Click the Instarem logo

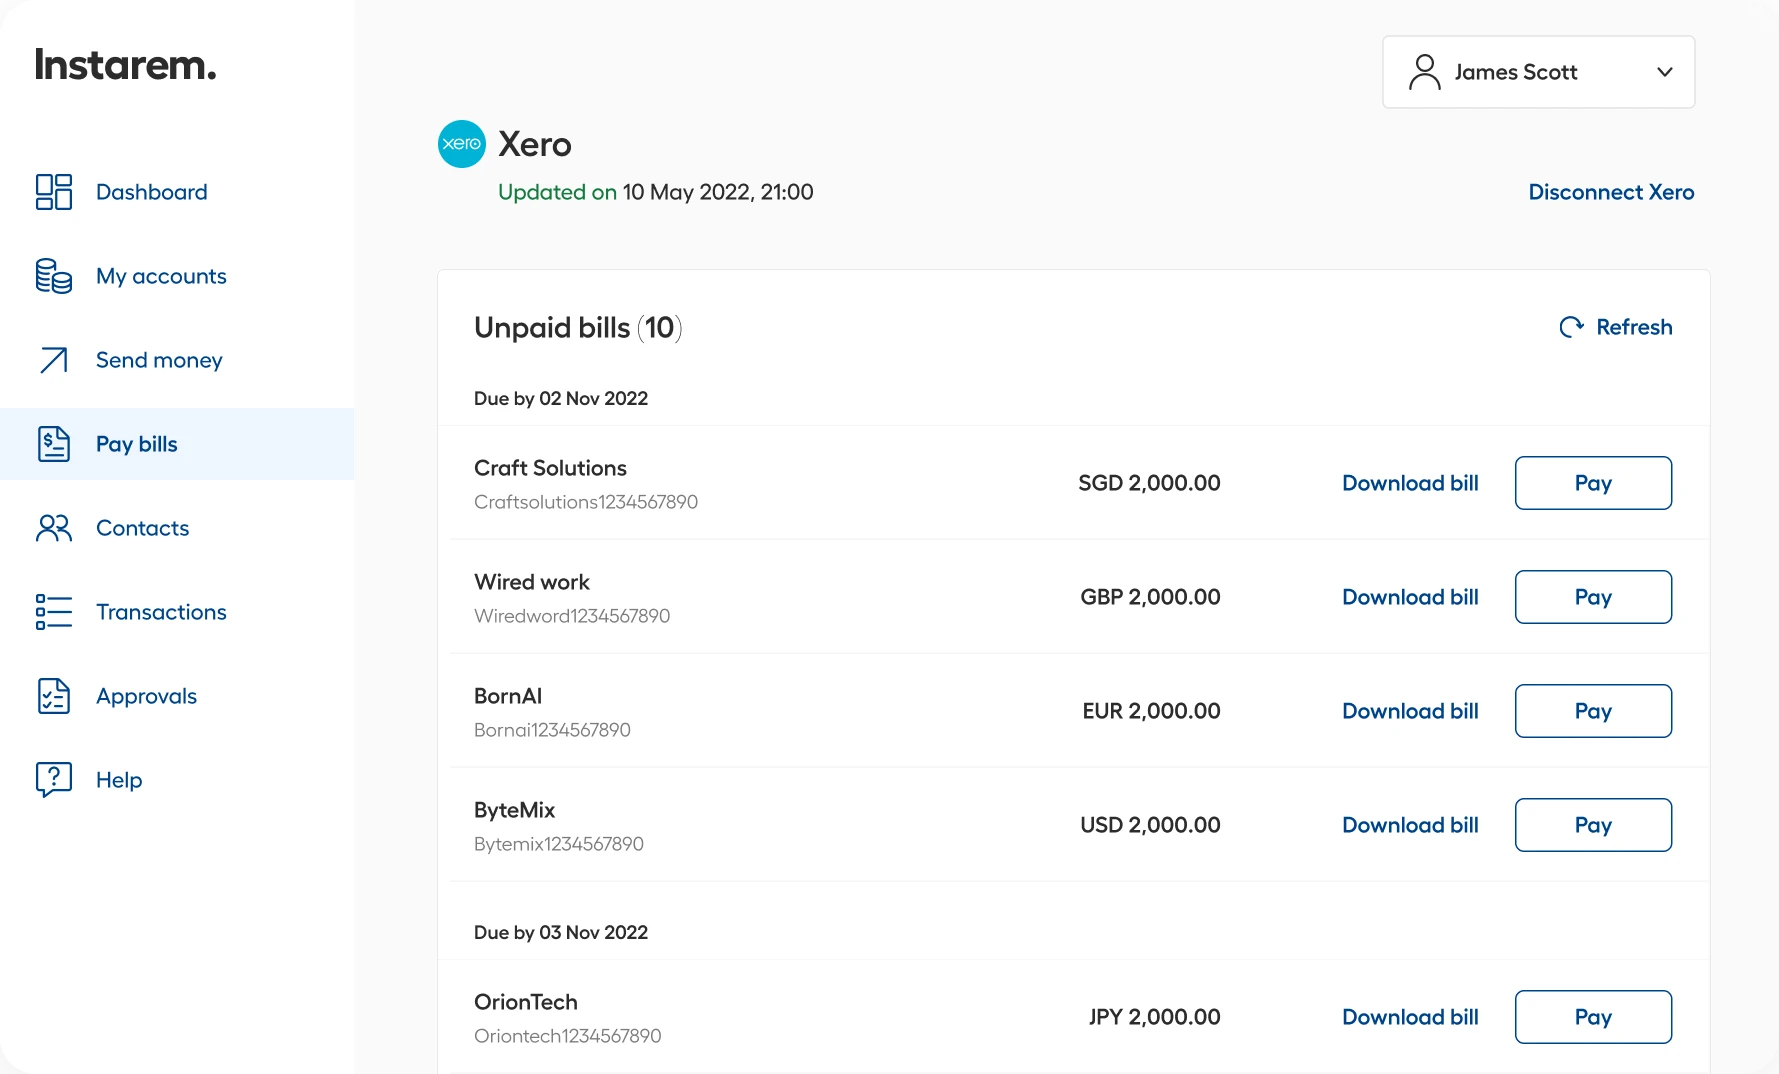[x=124, y=63]
